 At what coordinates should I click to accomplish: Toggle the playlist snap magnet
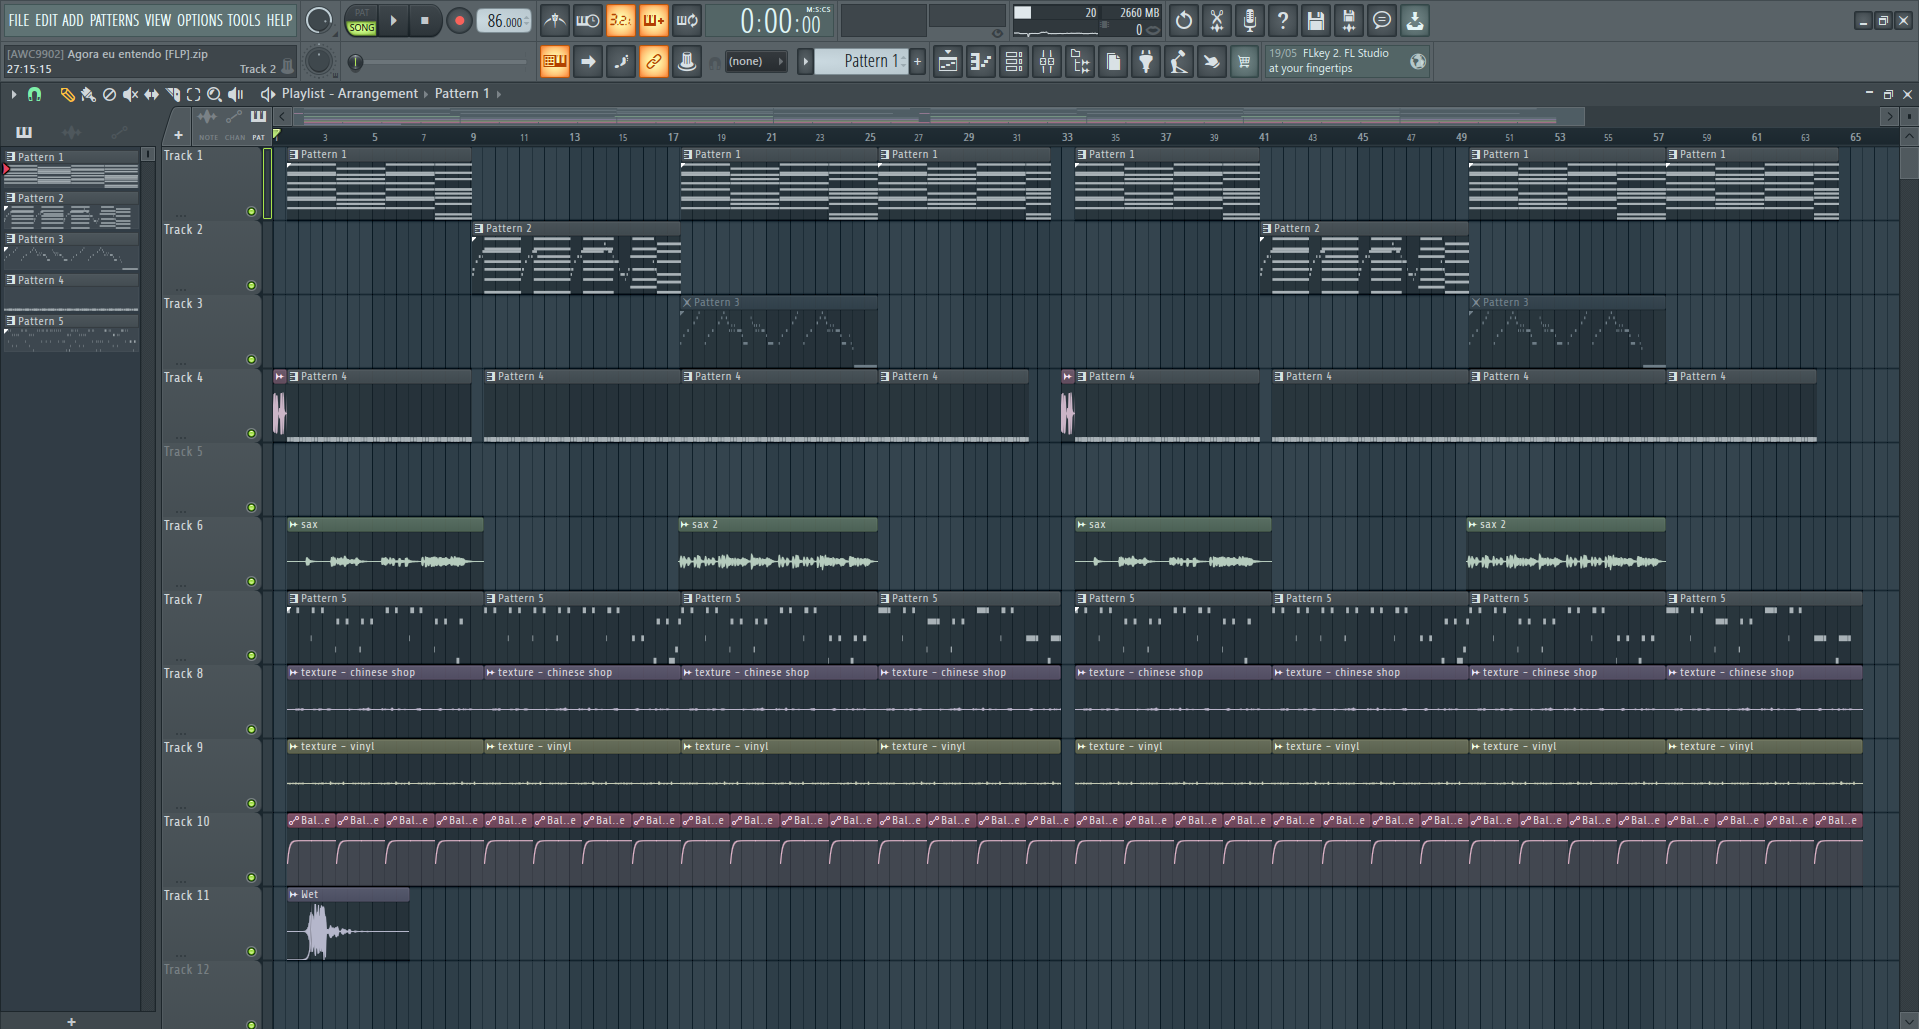[x=35, y=94]
